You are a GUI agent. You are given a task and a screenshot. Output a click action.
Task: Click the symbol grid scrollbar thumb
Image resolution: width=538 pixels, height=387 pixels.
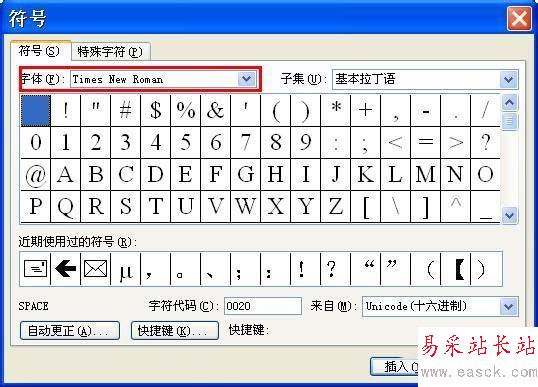(x=510, y=121)
